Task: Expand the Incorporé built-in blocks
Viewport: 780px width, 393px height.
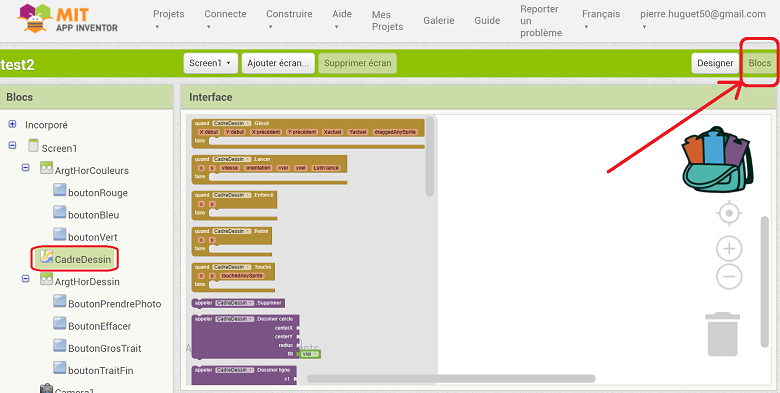Action: [x=12, y=124]
